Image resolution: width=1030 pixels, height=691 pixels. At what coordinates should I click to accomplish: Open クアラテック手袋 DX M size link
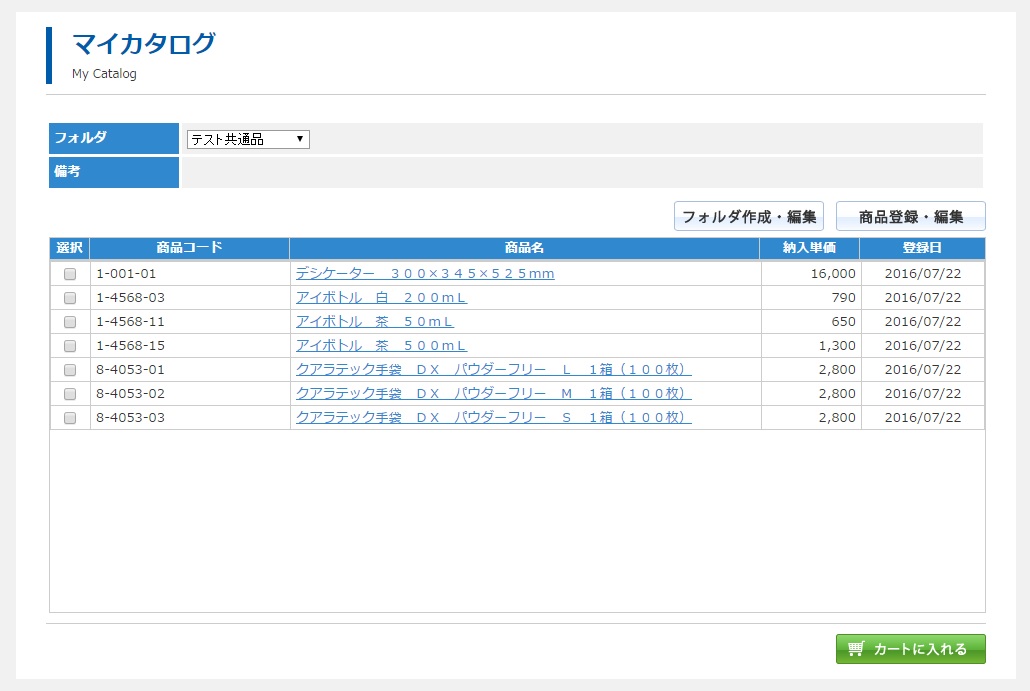pos(493,393)
